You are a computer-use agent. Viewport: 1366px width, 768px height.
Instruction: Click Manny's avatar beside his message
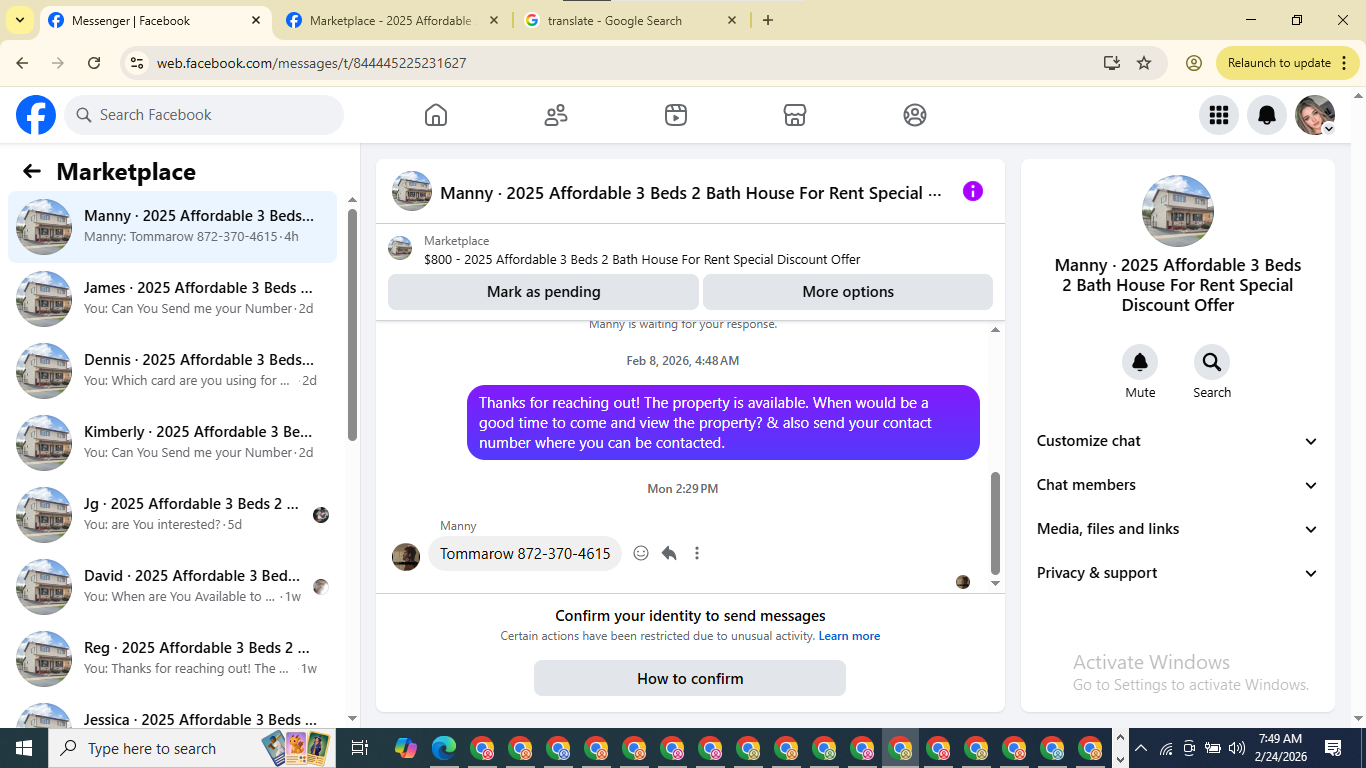[406, 557]
